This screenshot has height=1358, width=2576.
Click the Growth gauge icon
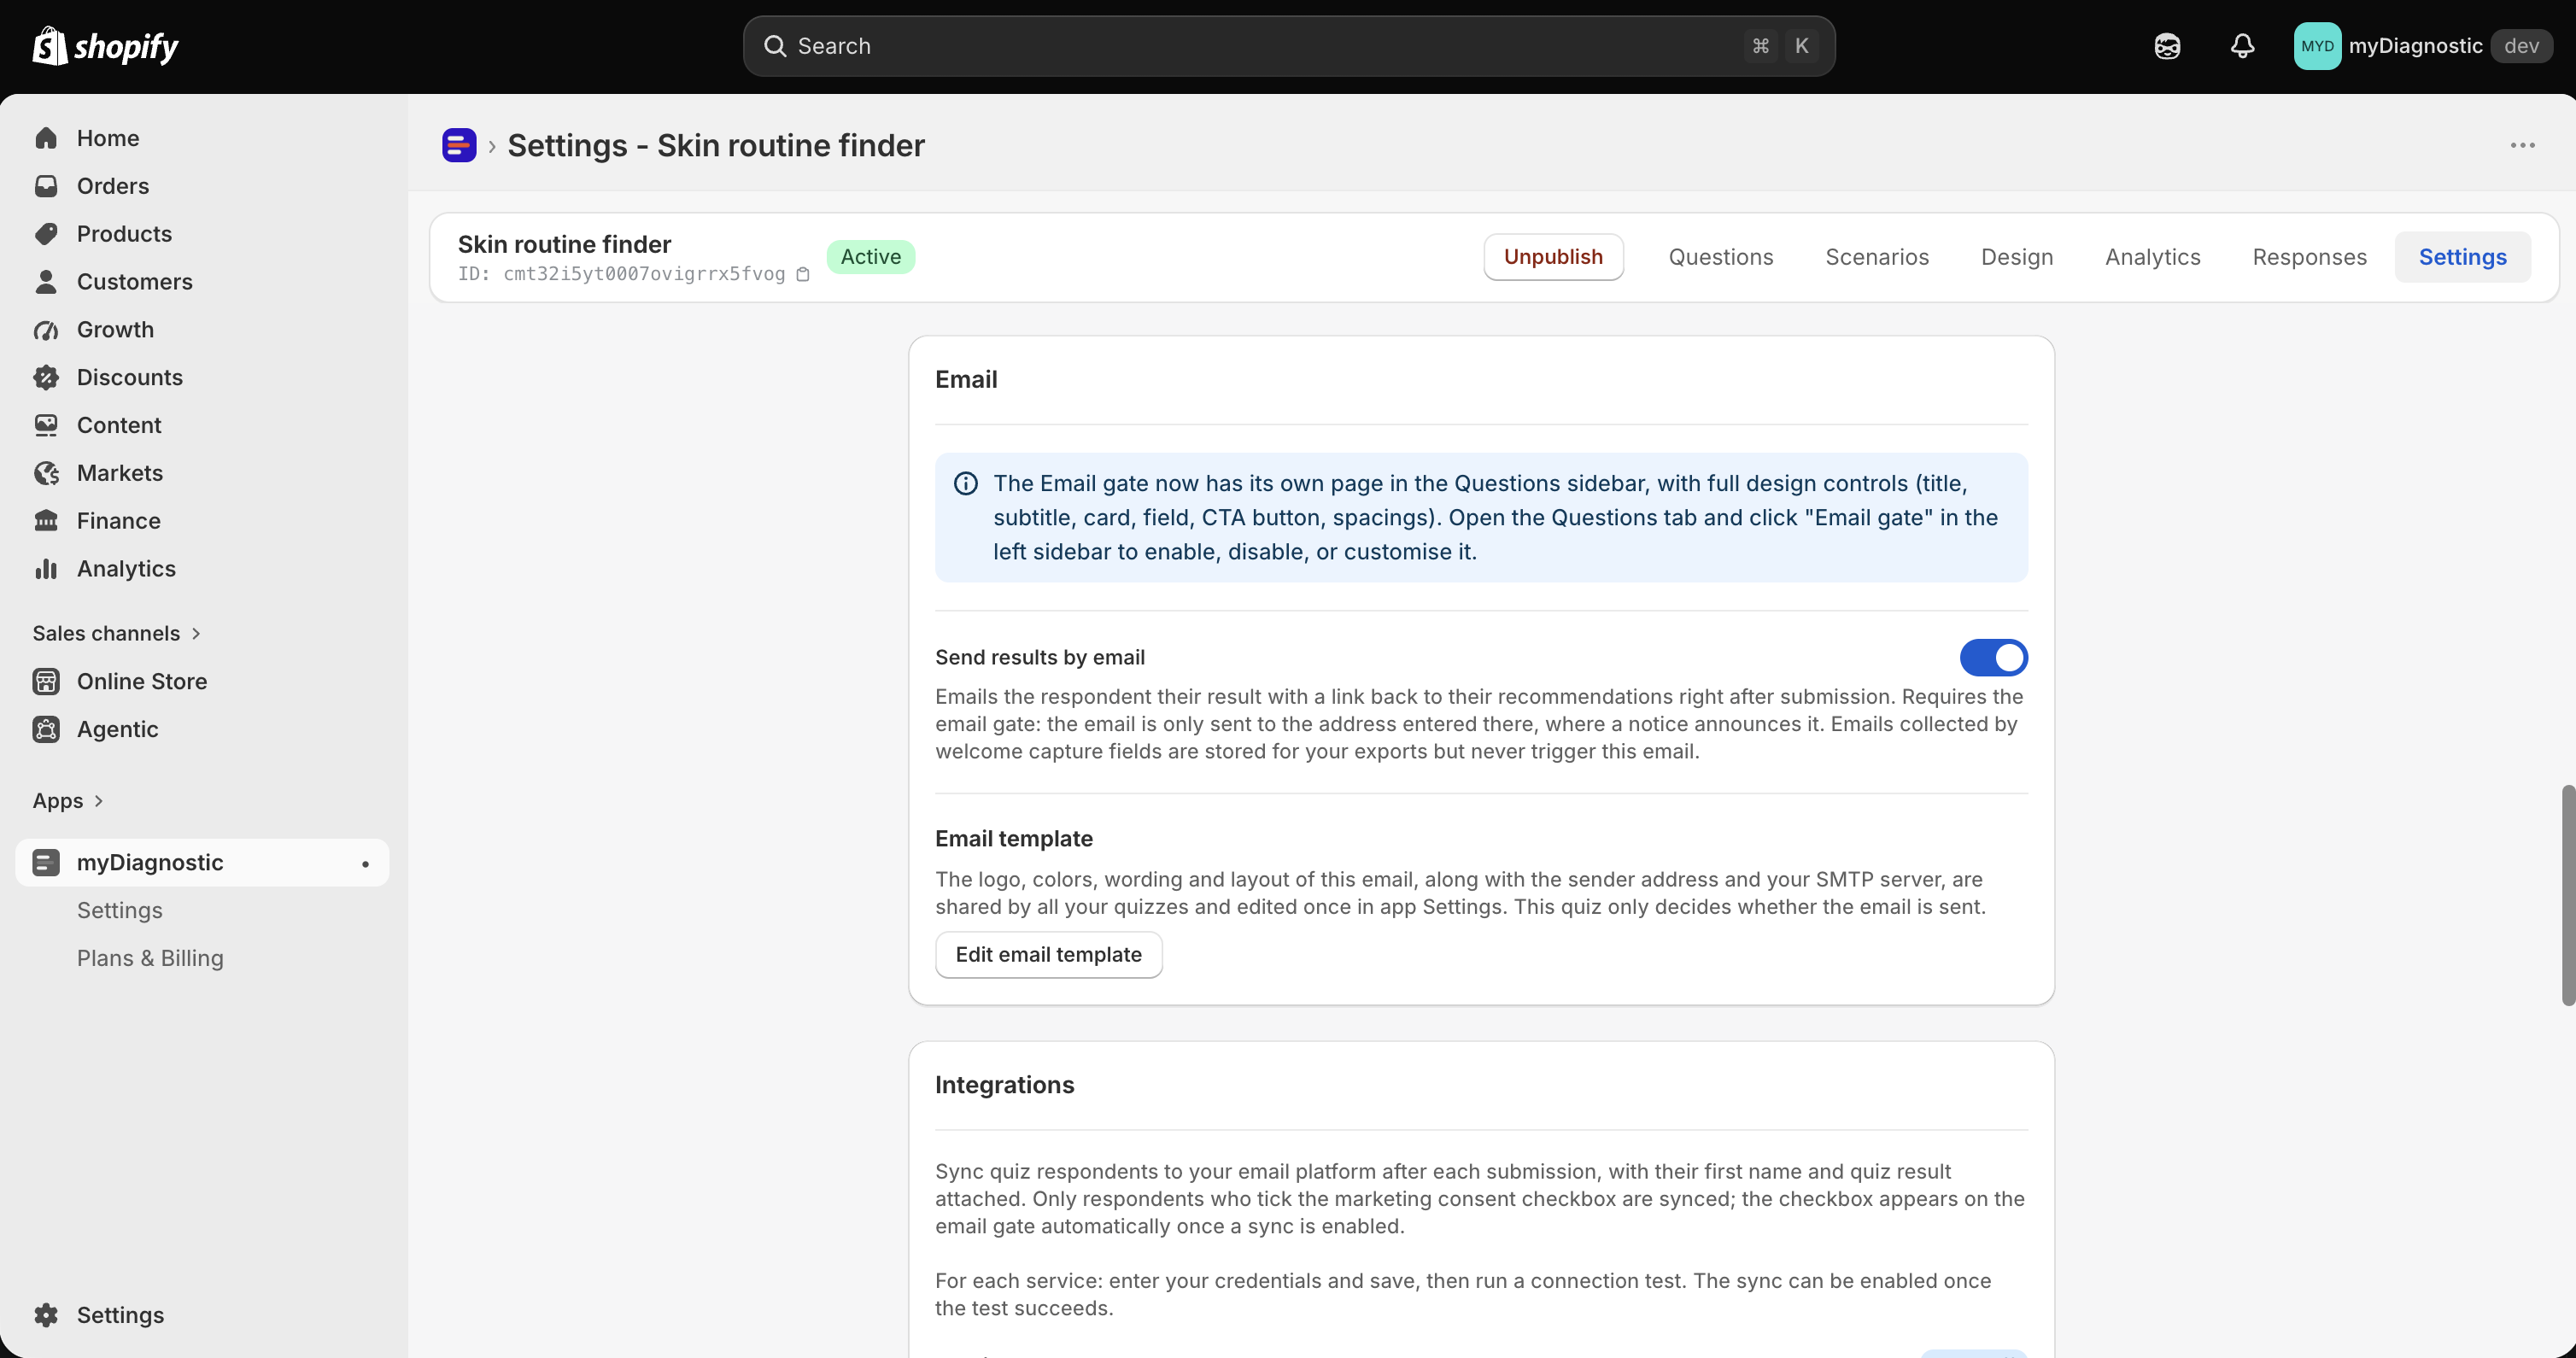pos(46,330)
